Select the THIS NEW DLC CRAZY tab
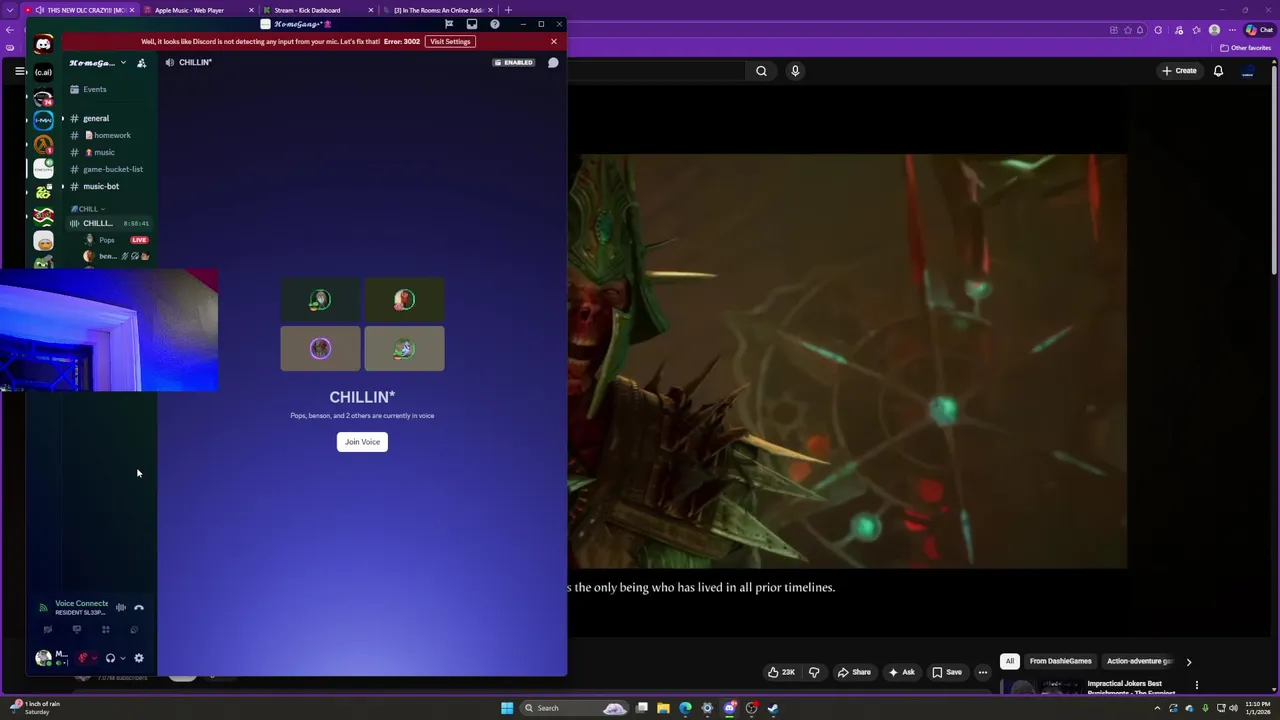Screen dimensions: 1280x720 [x=78, y=10]
